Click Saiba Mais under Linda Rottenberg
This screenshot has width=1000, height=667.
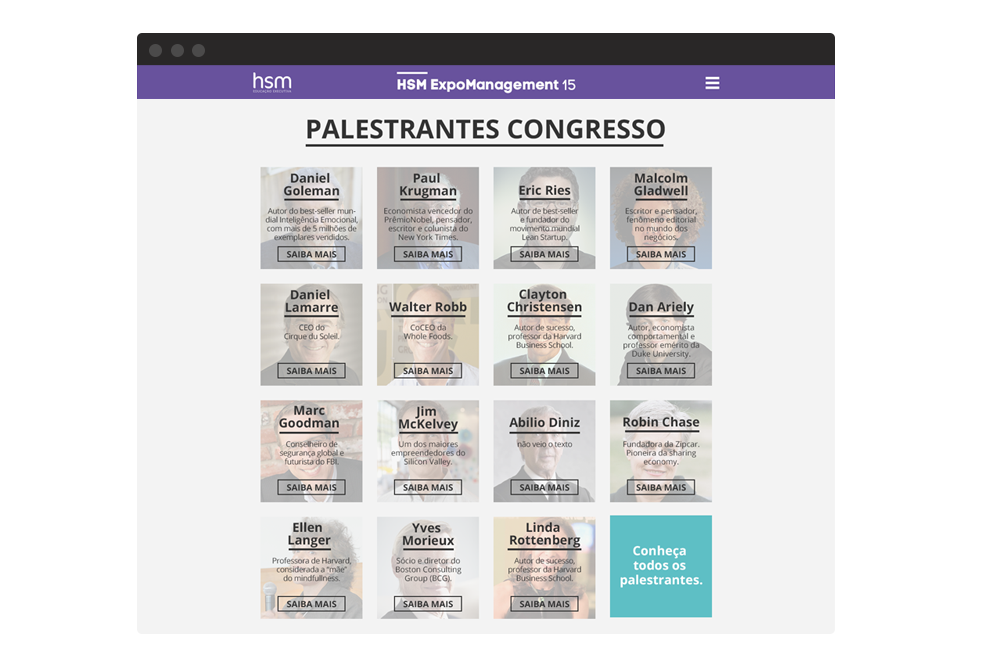pos(544,604)
